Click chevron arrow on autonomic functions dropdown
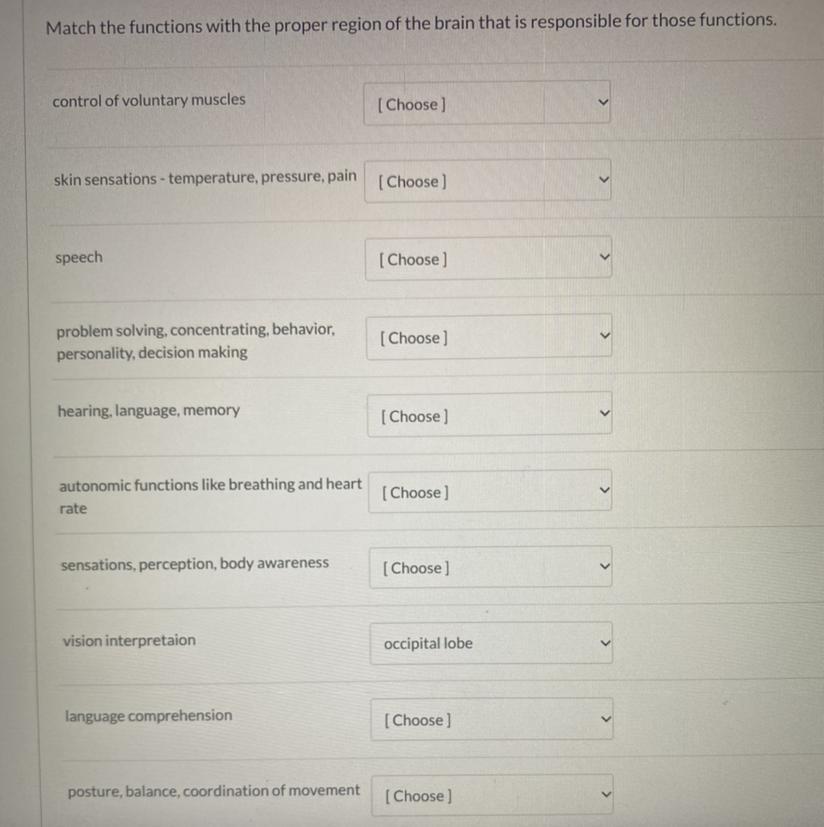 pyautogui.click(x=603, y=492)
